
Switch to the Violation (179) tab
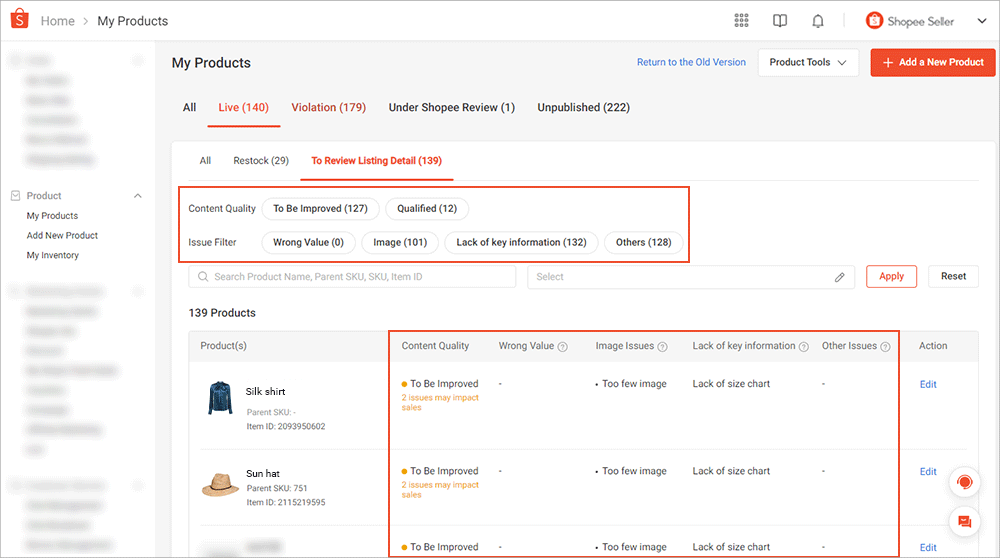[328, 108]
